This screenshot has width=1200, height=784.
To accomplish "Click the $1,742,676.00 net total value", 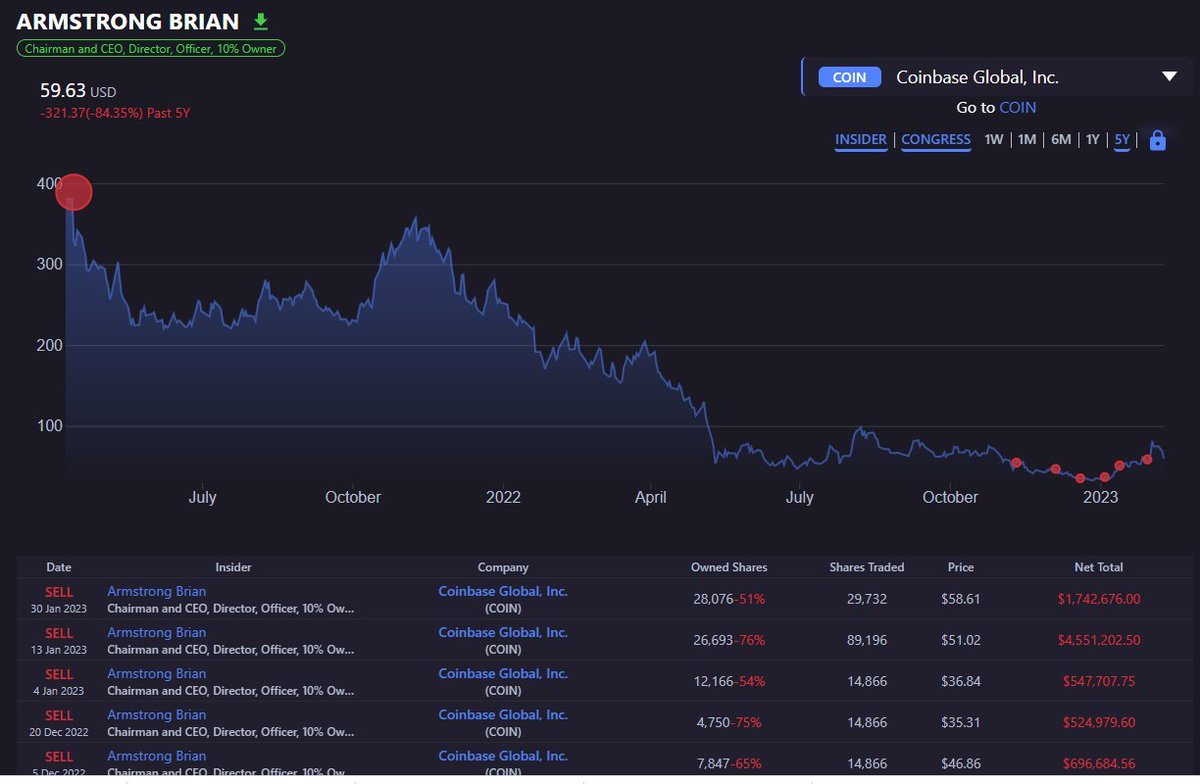I will (1099, 599).
